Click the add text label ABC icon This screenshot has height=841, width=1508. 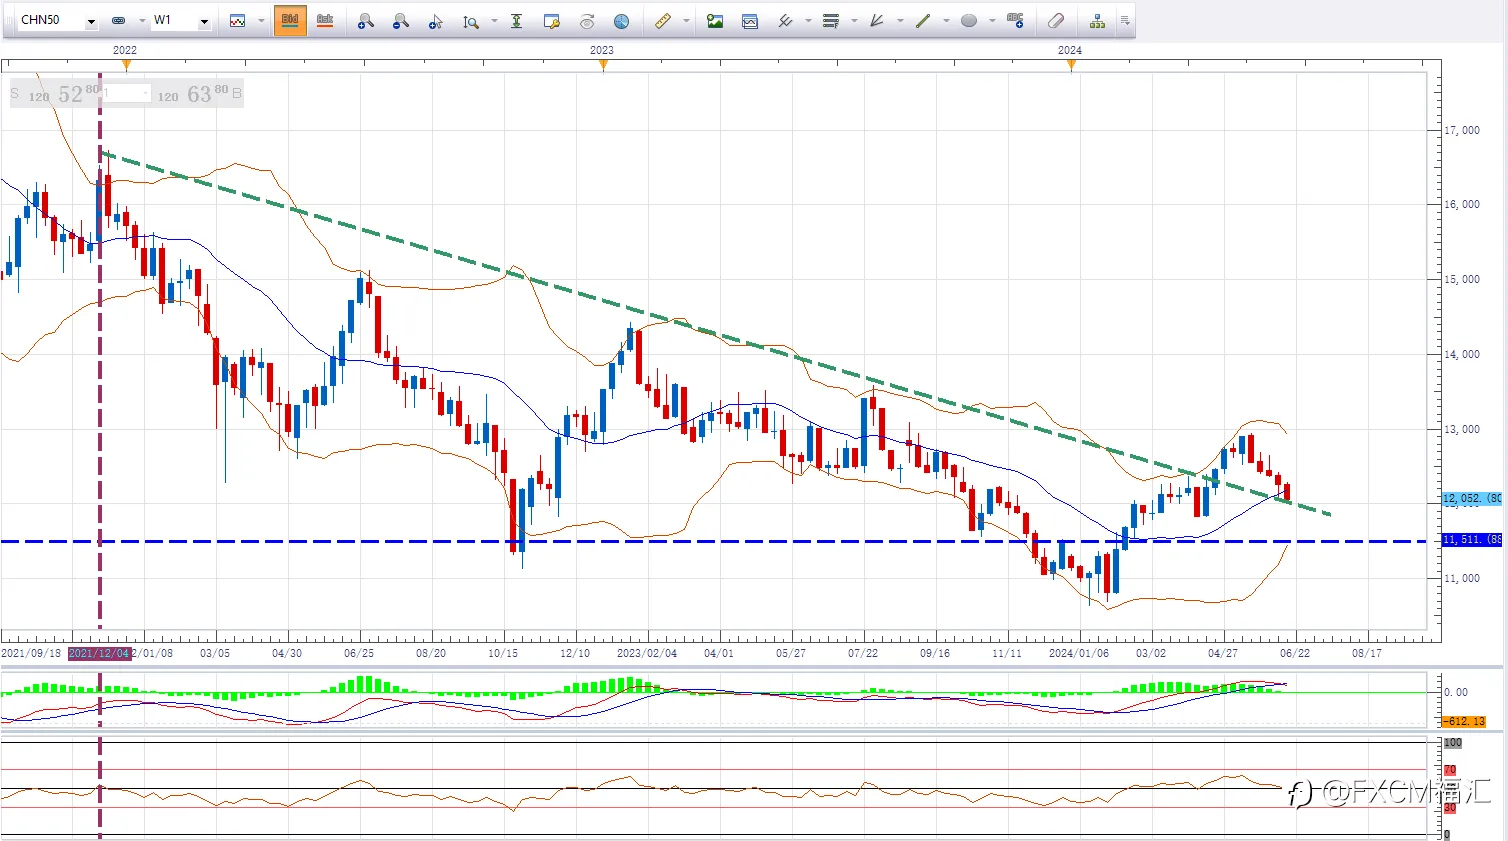1016,21
